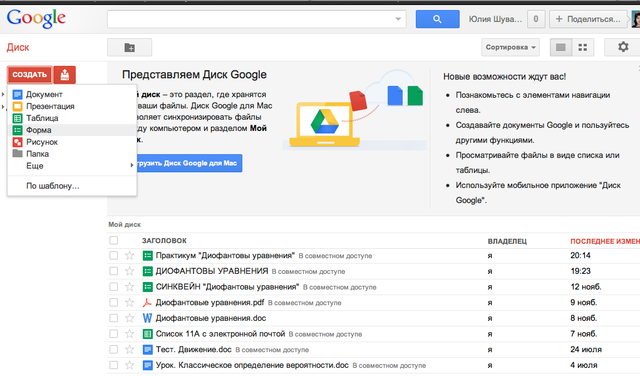The width and height of the screenshot is (640, 376).
Task: Click the new folder toolbar icon
Action: tap(129, 47)
